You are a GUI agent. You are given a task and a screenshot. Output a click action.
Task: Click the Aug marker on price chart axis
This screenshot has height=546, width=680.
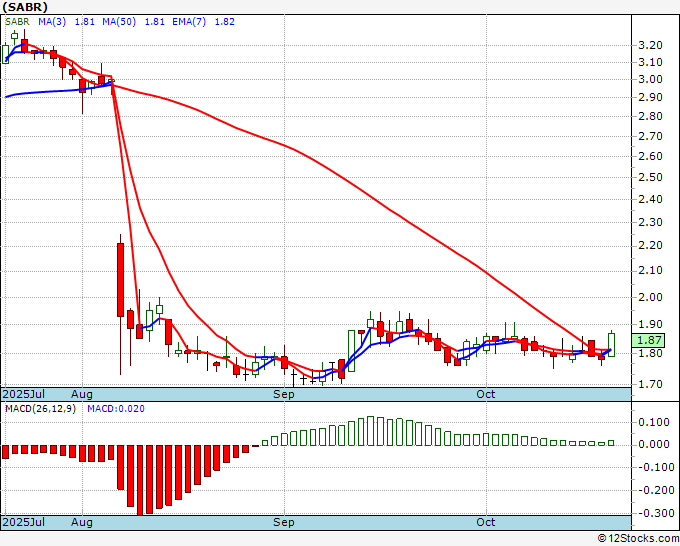pos(83,394)
